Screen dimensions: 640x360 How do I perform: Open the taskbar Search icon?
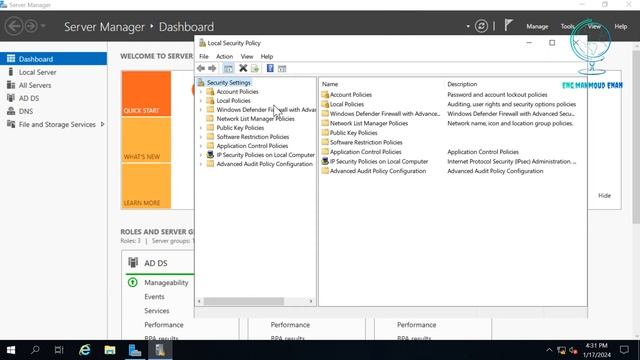(x=35, y=350)
